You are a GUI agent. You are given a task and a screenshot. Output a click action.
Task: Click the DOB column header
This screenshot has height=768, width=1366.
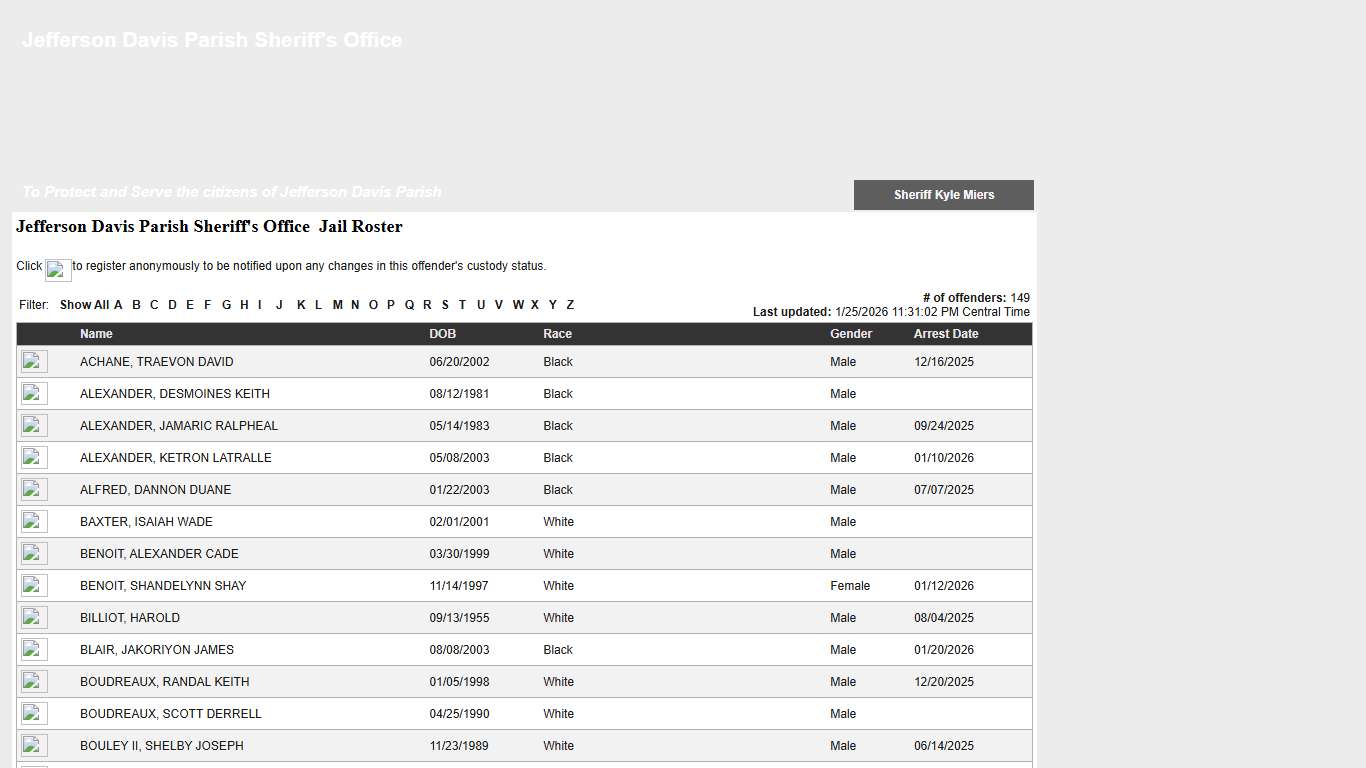click(442, 334)
